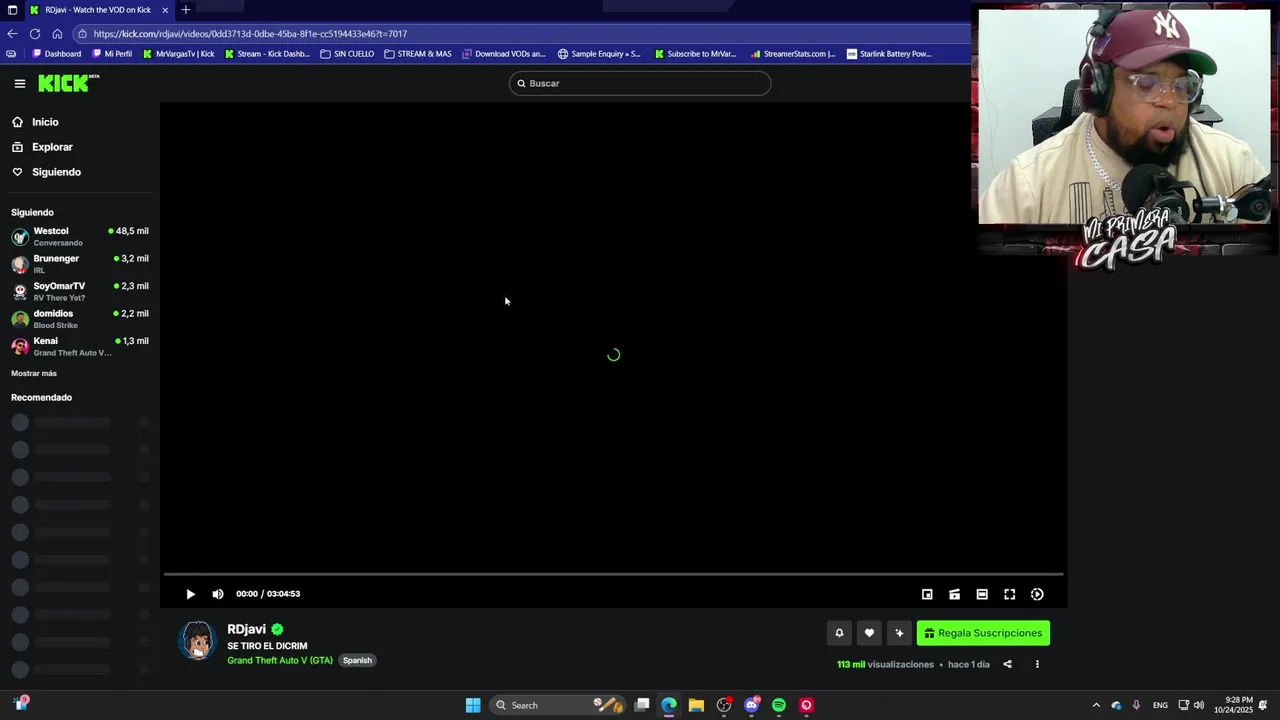
Task: Toggle picture-in-picture mode icon
Action: [927, 594]
